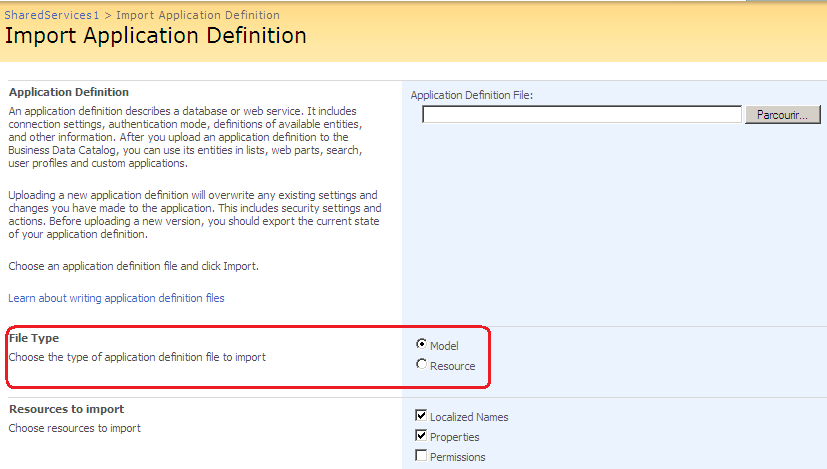Click the Import Application Definition breadcrumb text
This screenshot has width=827, height=469.
pos(198,15)
